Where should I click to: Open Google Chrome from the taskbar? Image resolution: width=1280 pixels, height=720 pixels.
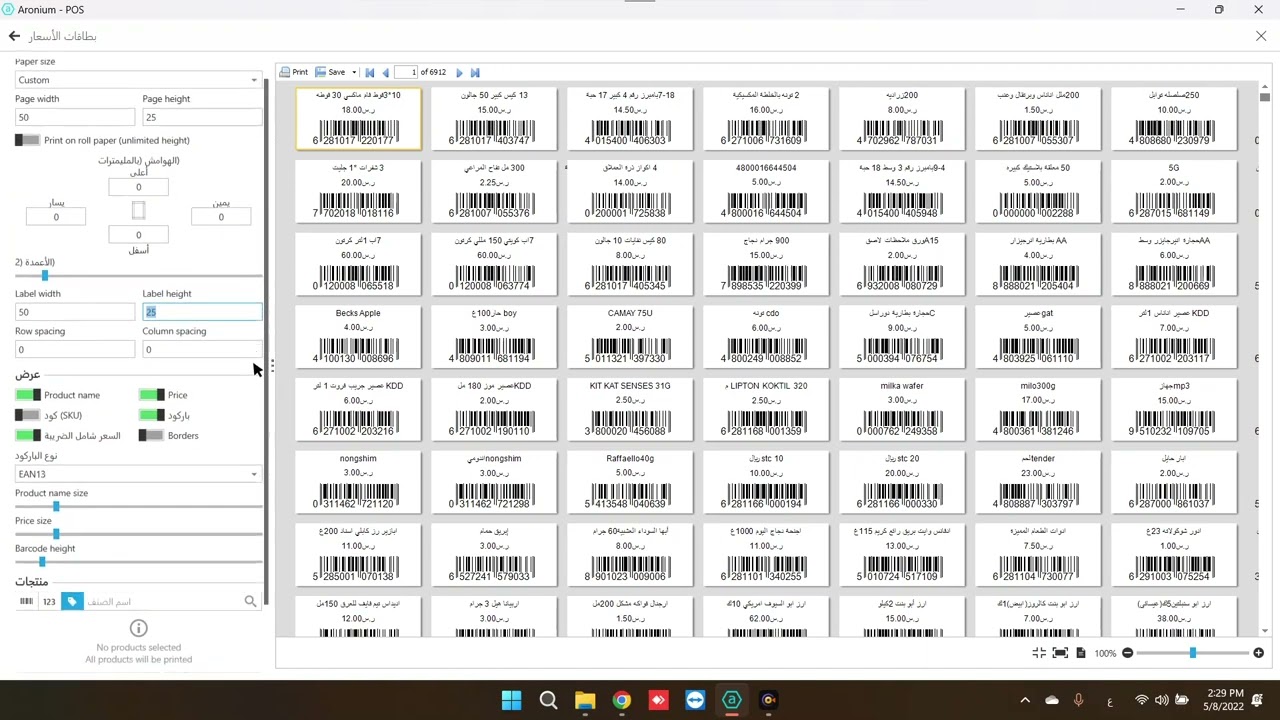coord(621,700)
